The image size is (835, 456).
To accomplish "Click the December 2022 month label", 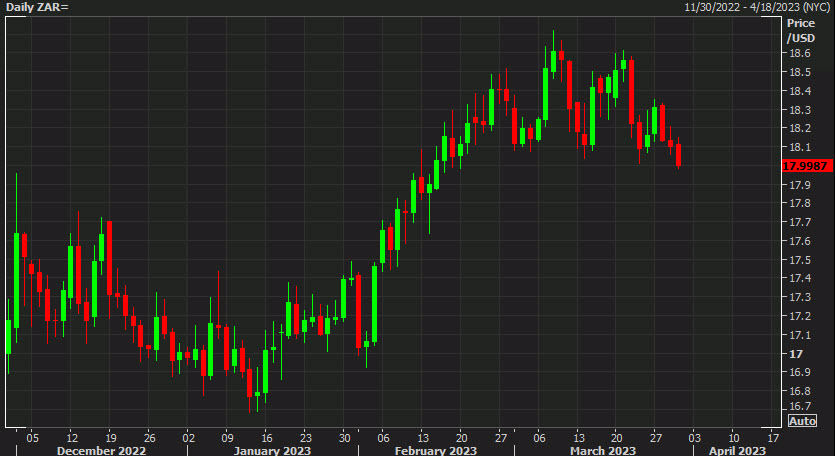I will coord(101,451).
